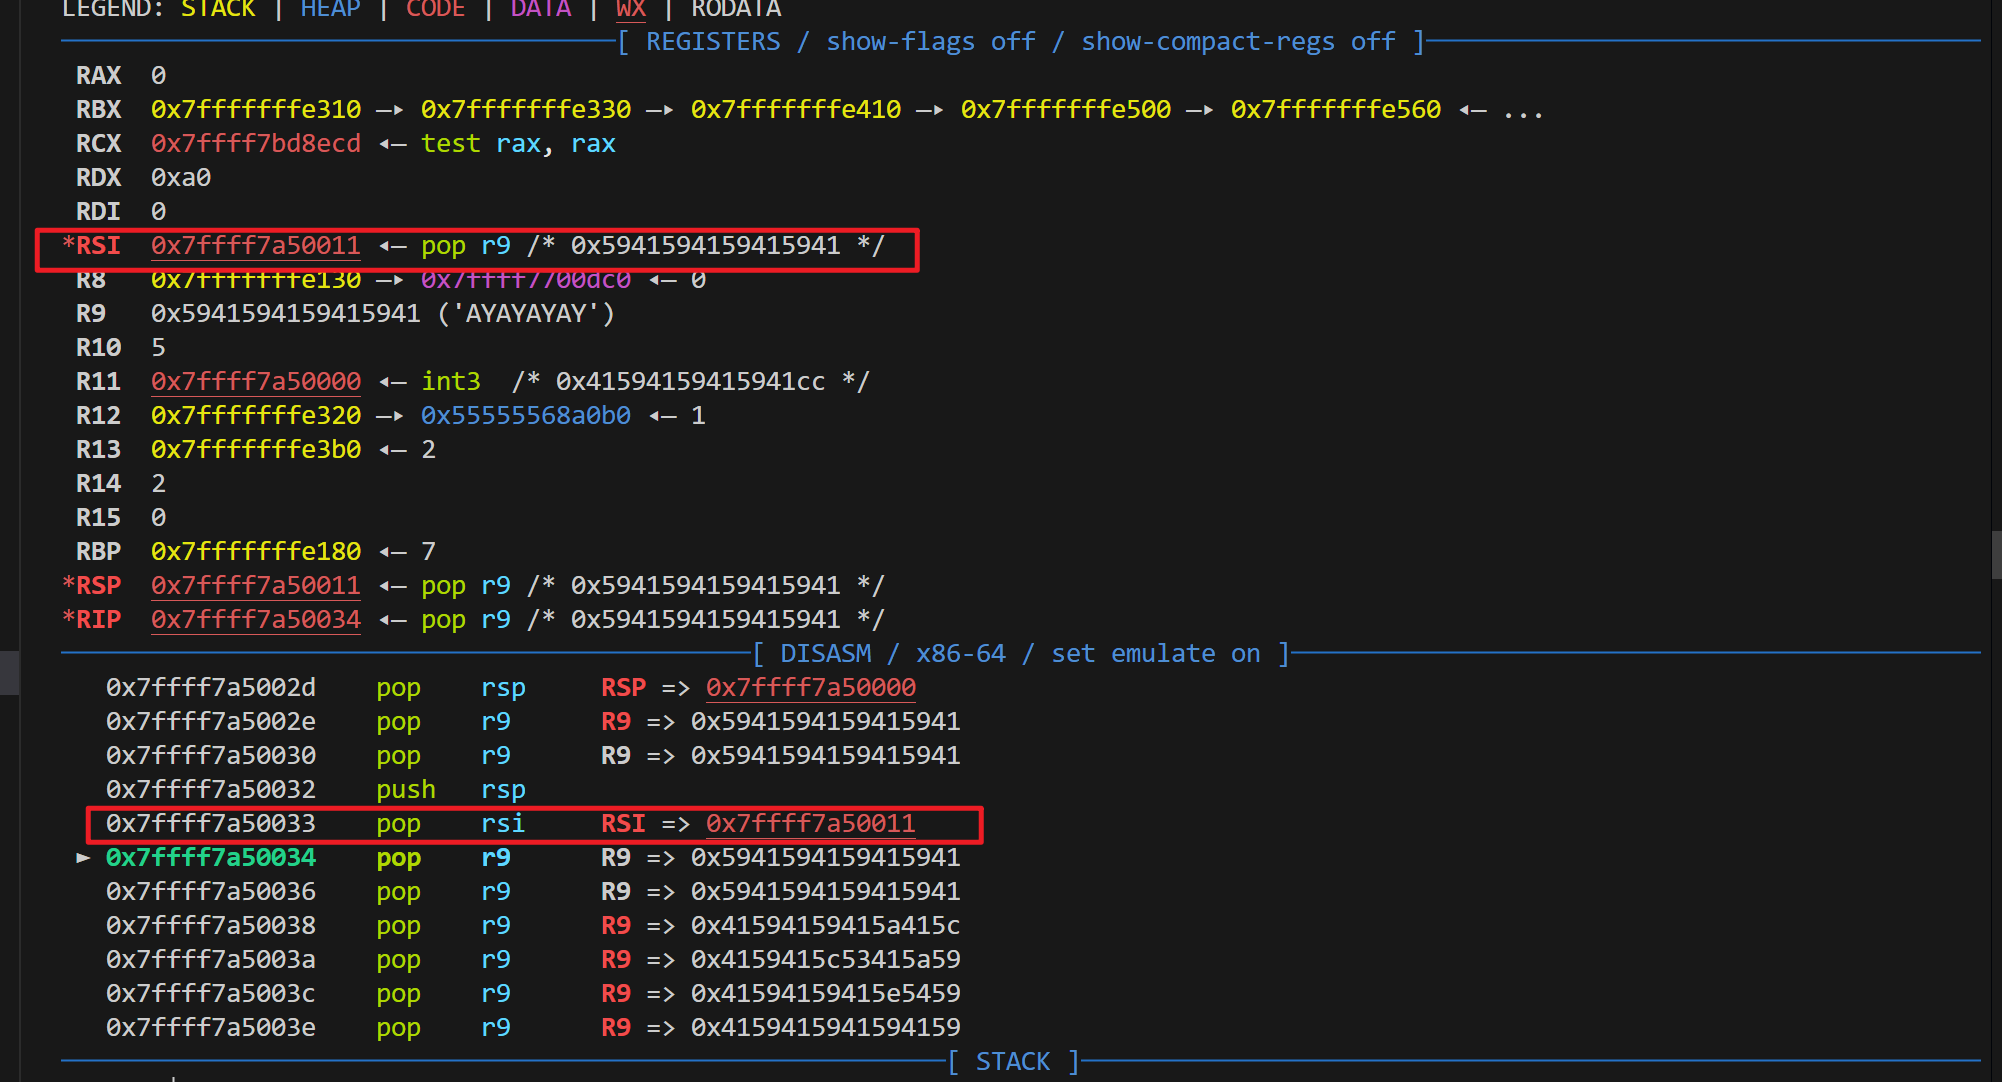Click the DATA label in the legend
Image resolution: width=2002 pixels, height=1082 pixels.
click(540, 9)
